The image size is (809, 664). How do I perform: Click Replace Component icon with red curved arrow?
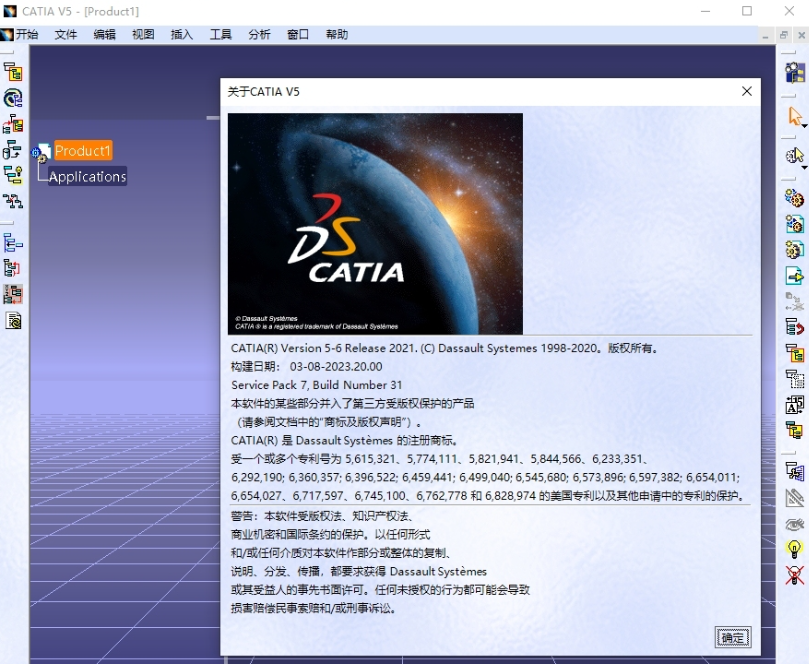click(795, 327)
